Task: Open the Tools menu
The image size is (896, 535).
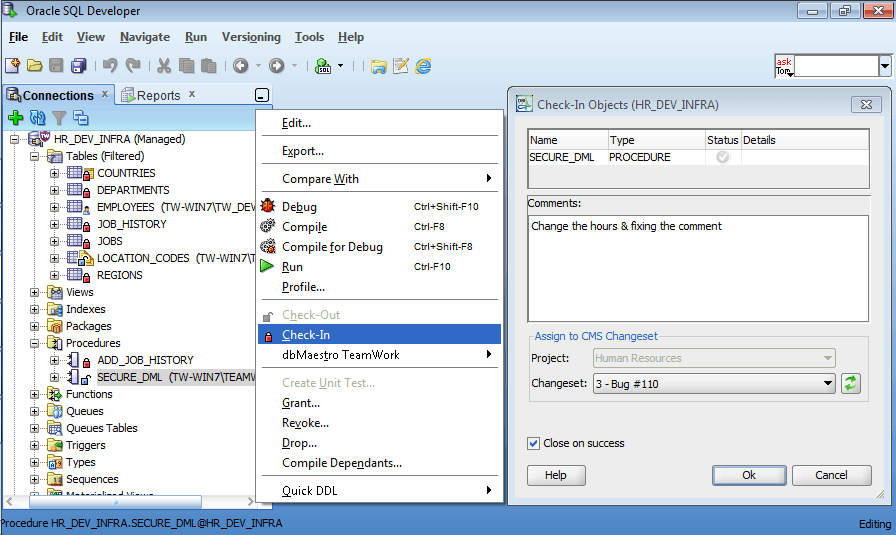Action: pos(309,37)
